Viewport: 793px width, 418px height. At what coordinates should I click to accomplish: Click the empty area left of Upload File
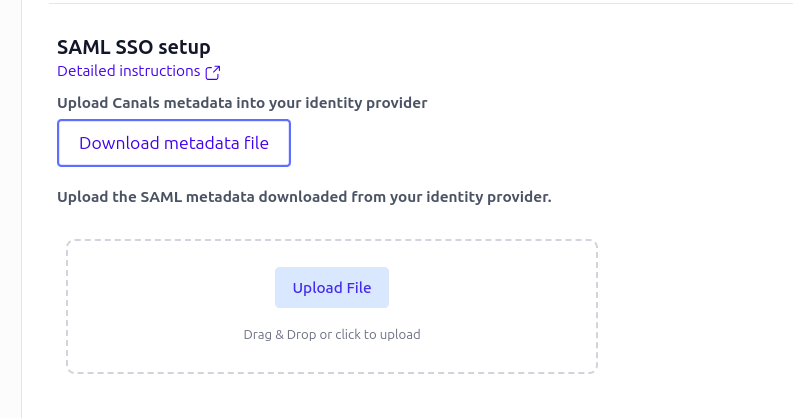171,288
